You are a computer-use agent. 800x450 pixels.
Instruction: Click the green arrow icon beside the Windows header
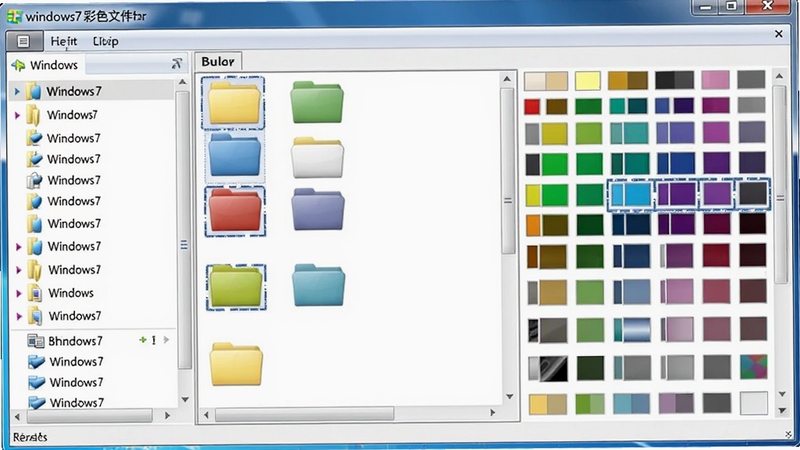coord(18,65)
